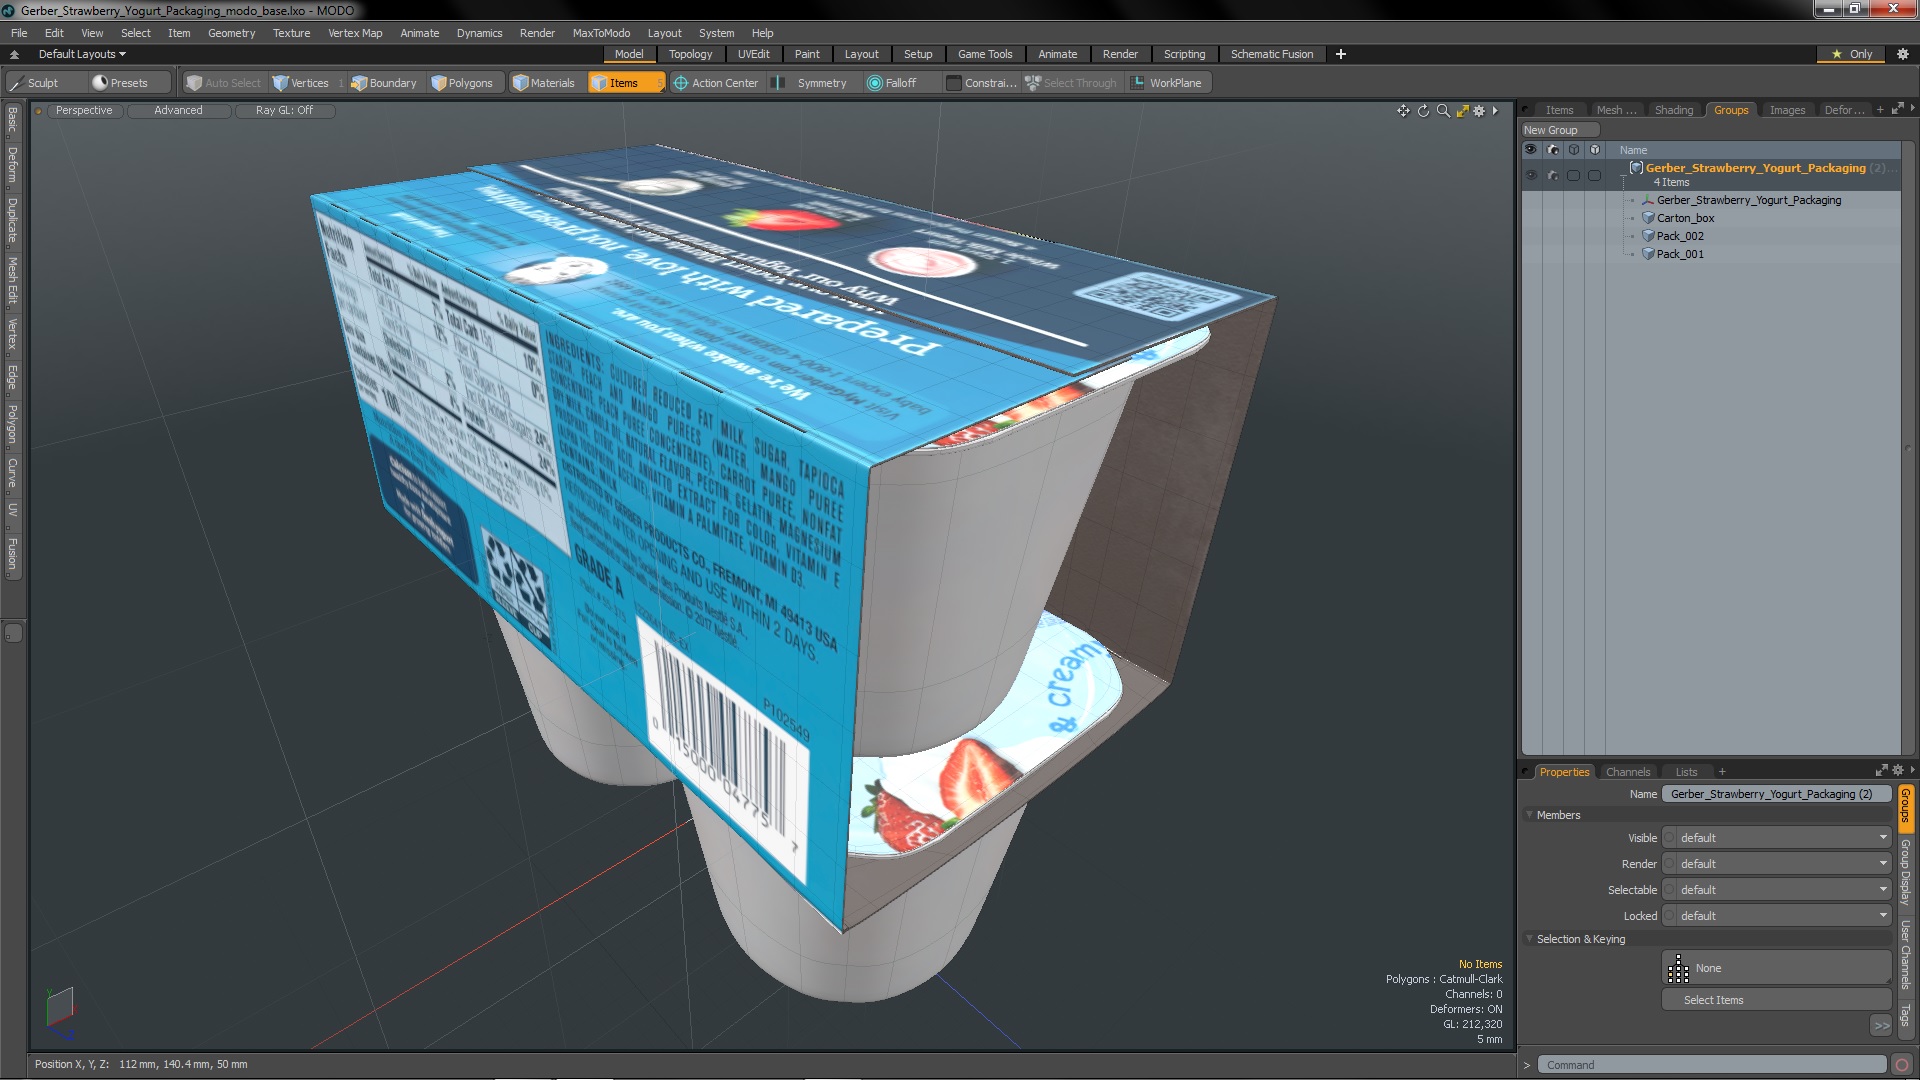The height and width of the screenshot is (1080, 1920).
Task: Open the Perspective view type dropdown
Action: [84, 110]
